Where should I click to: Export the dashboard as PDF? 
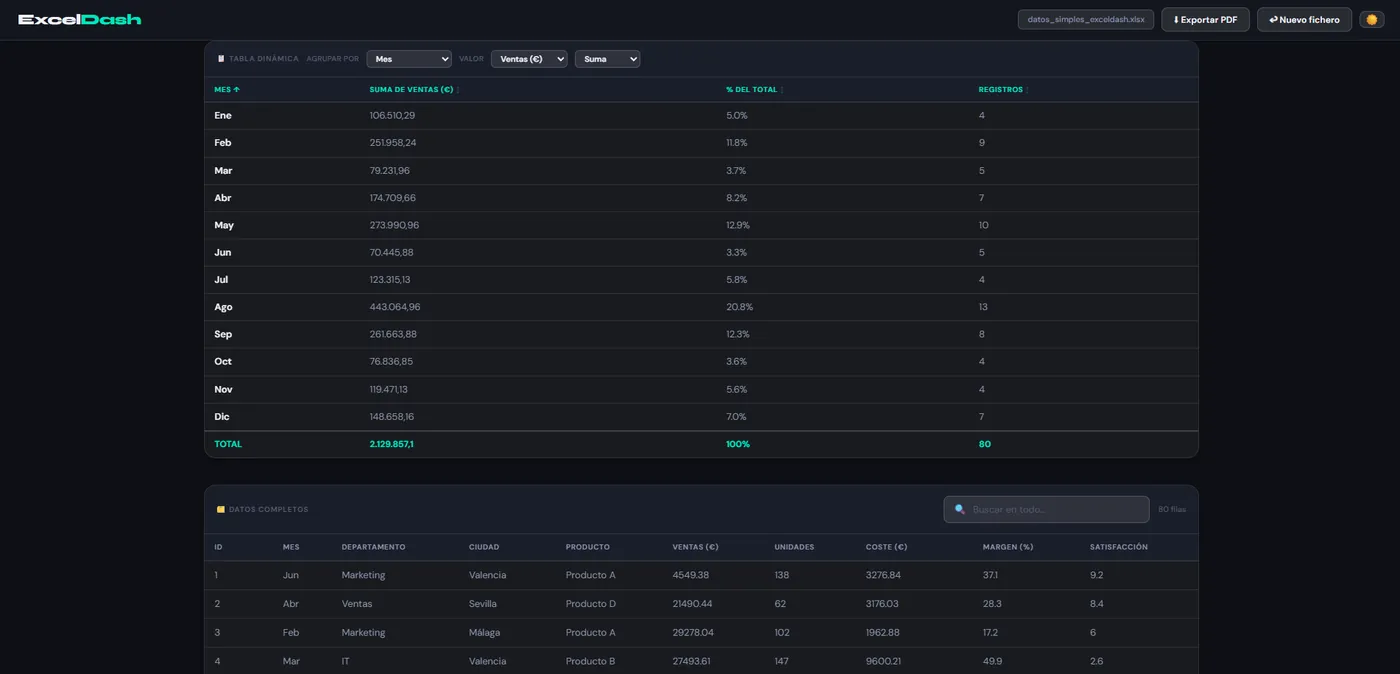tap(1205, 20)
